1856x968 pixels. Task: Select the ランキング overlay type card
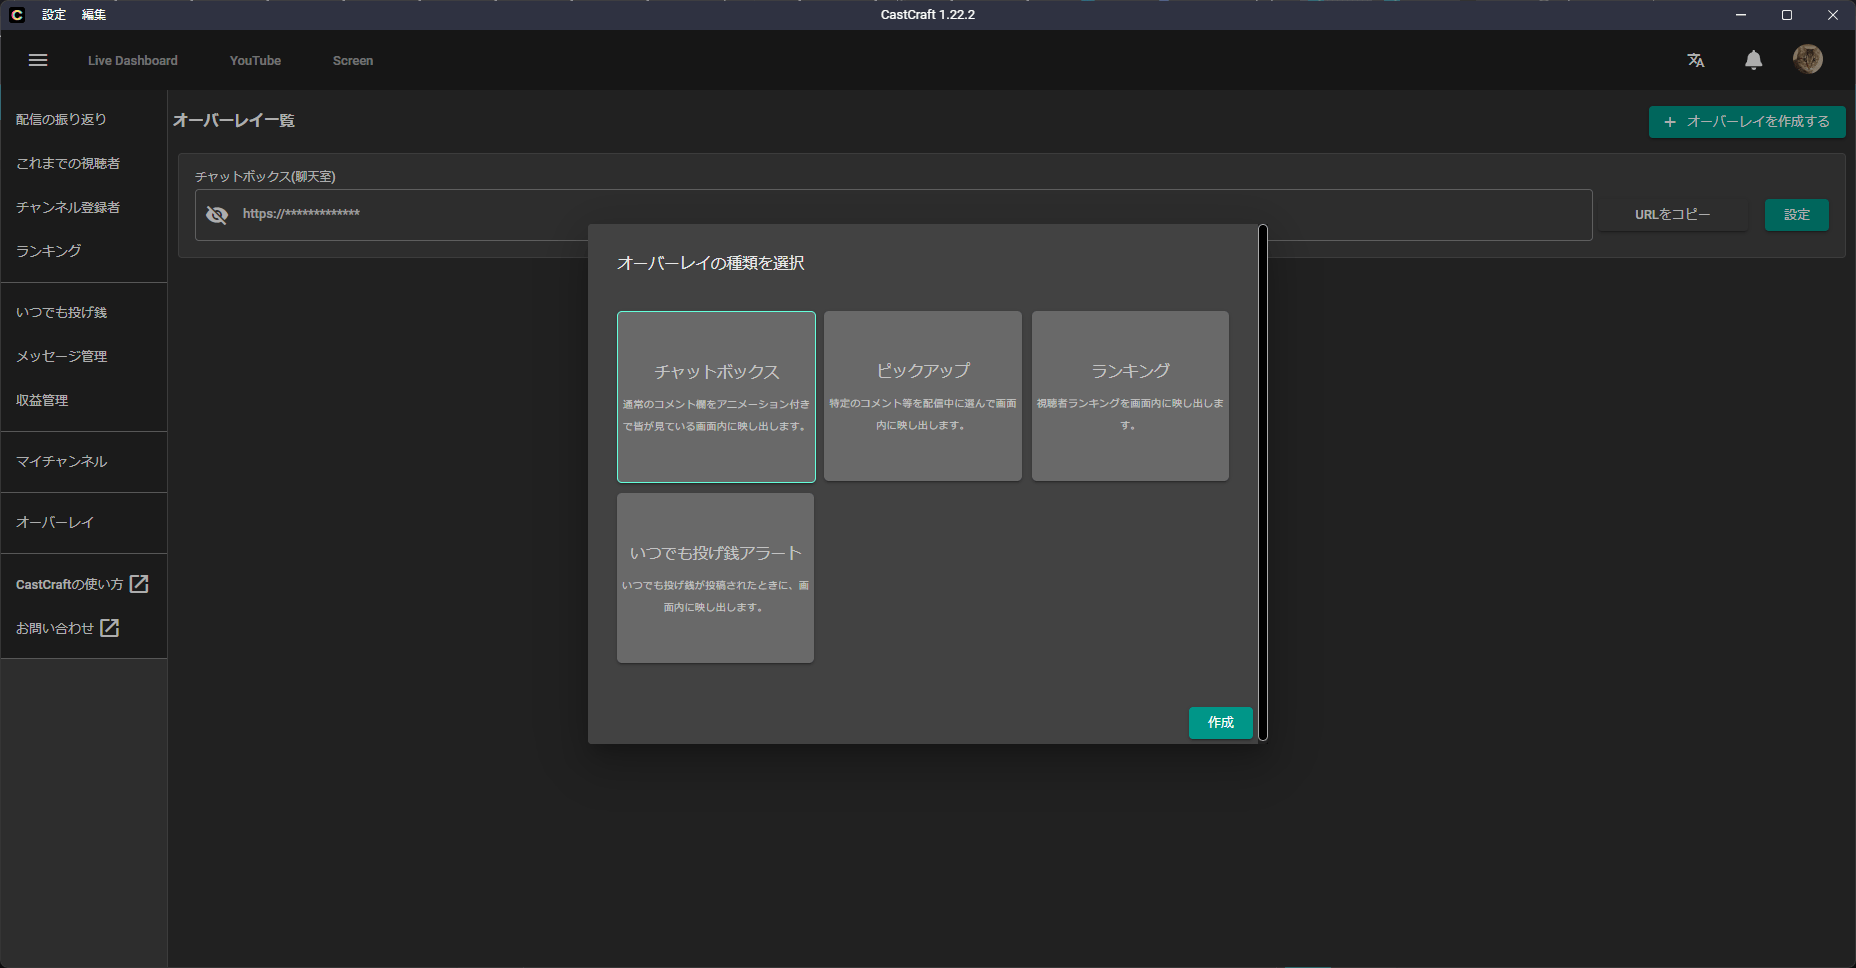1130,396
